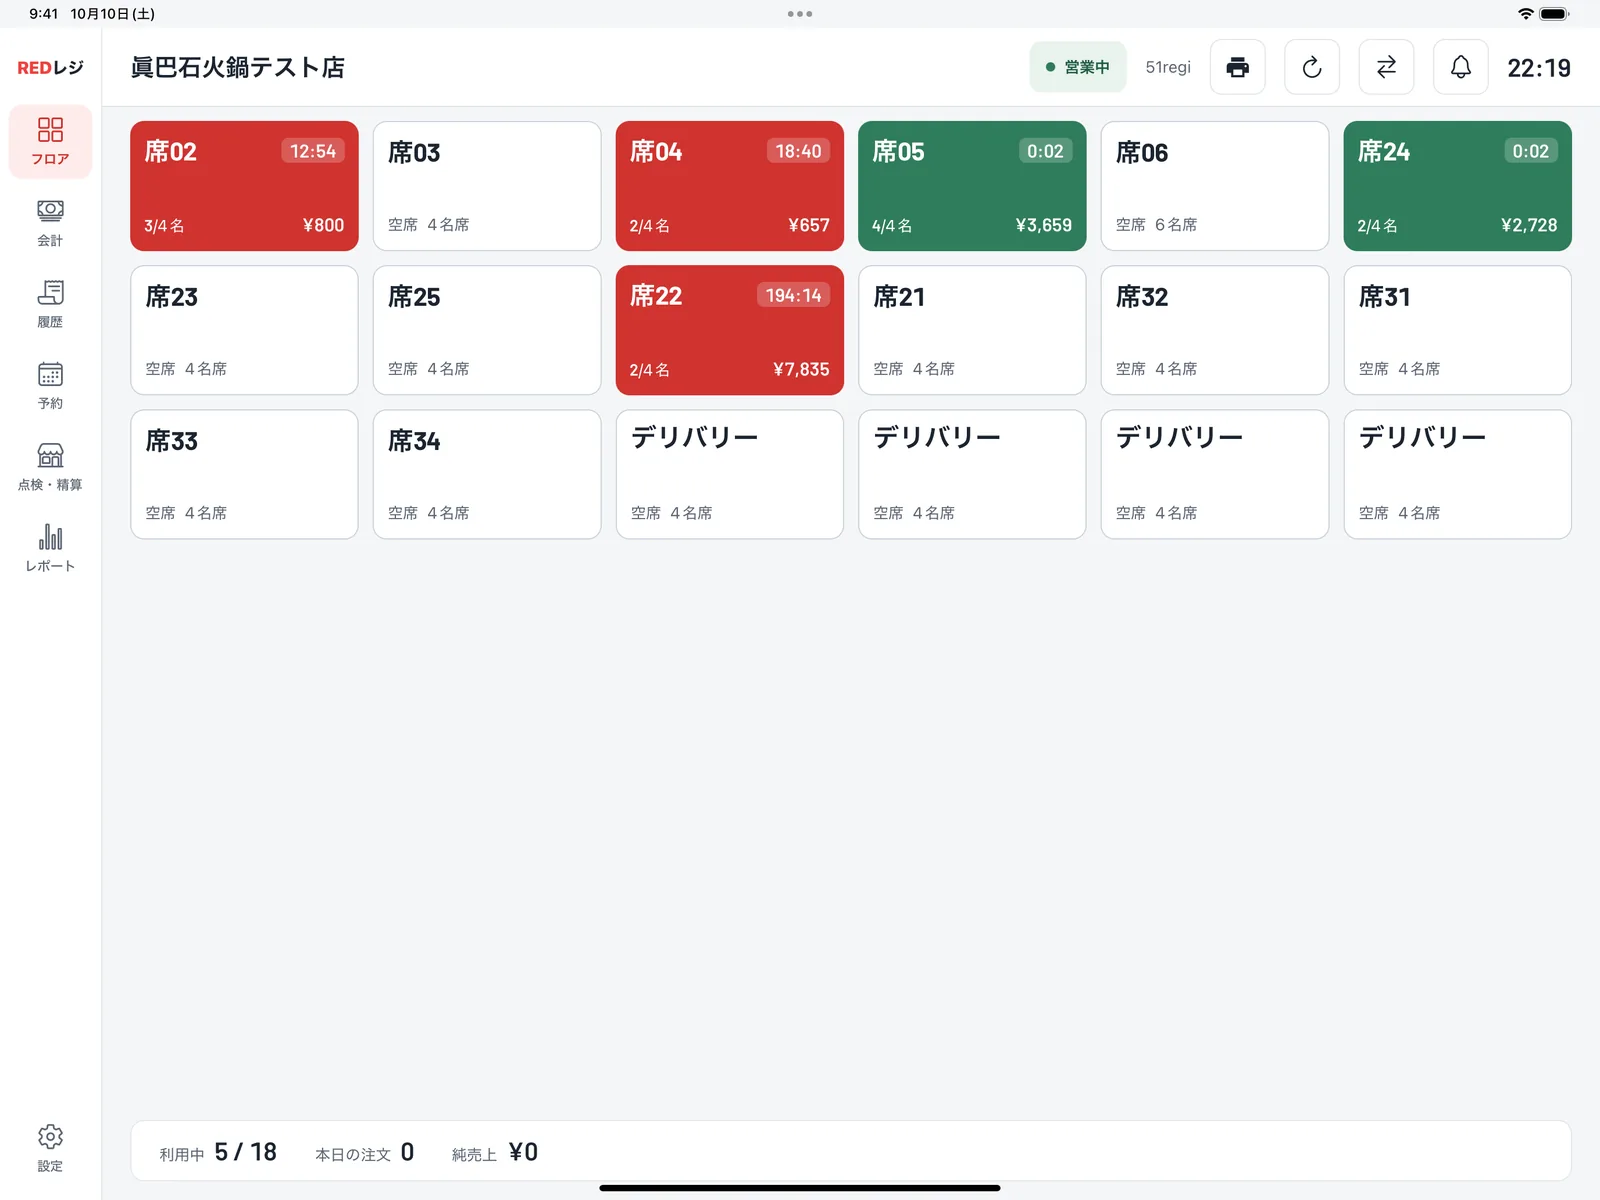Click the REDレジ logo

click(x=50, y=67)
